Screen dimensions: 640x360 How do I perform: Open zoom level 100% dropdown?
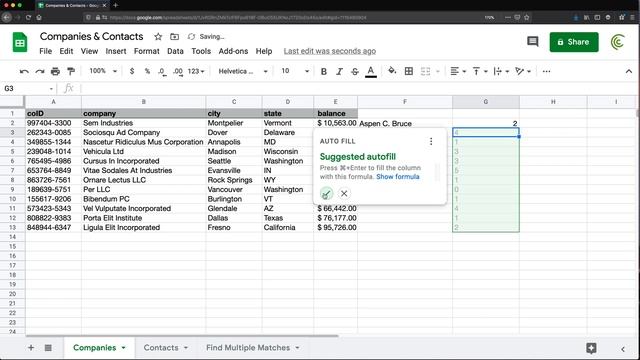103,71
